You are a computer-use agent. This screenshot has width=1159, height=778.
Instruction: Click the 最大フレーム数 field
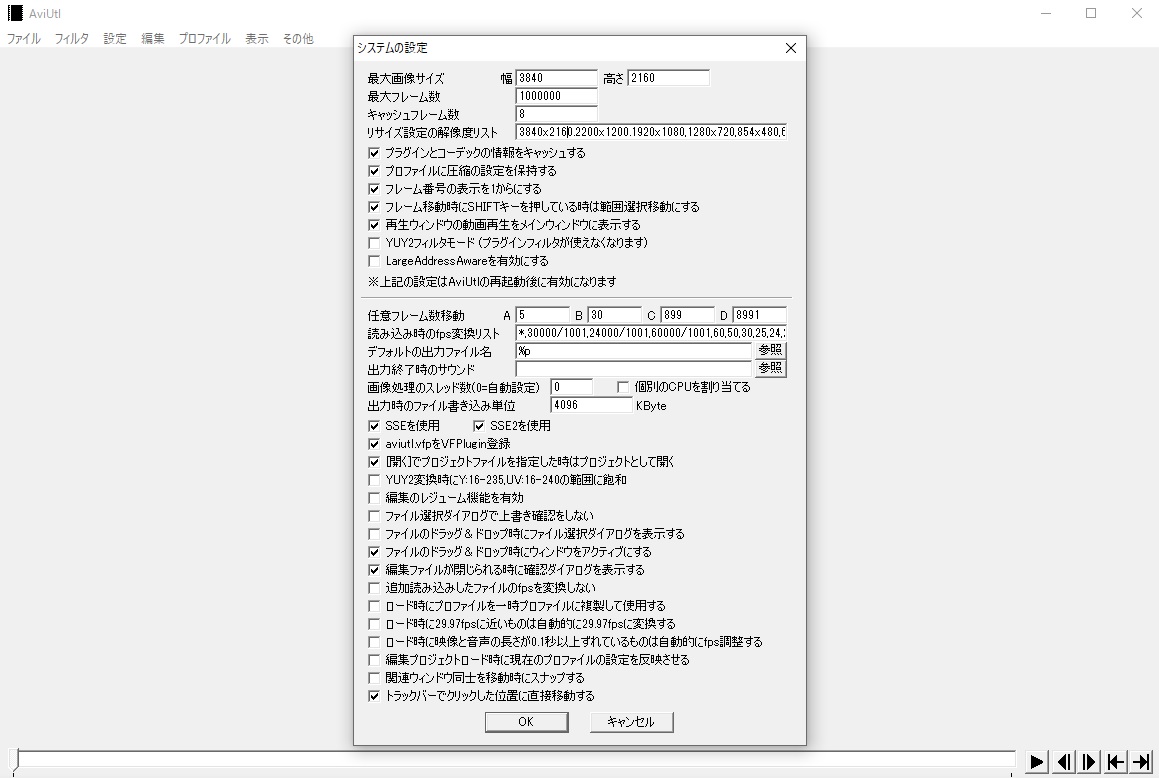click(556, 96)
